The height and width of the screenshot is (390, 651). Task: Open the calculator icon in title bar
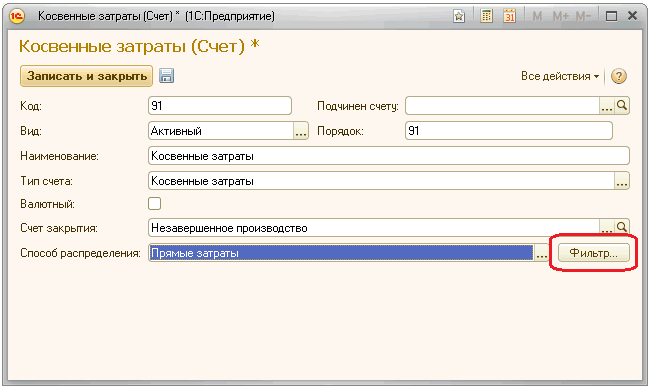point(486,16)
